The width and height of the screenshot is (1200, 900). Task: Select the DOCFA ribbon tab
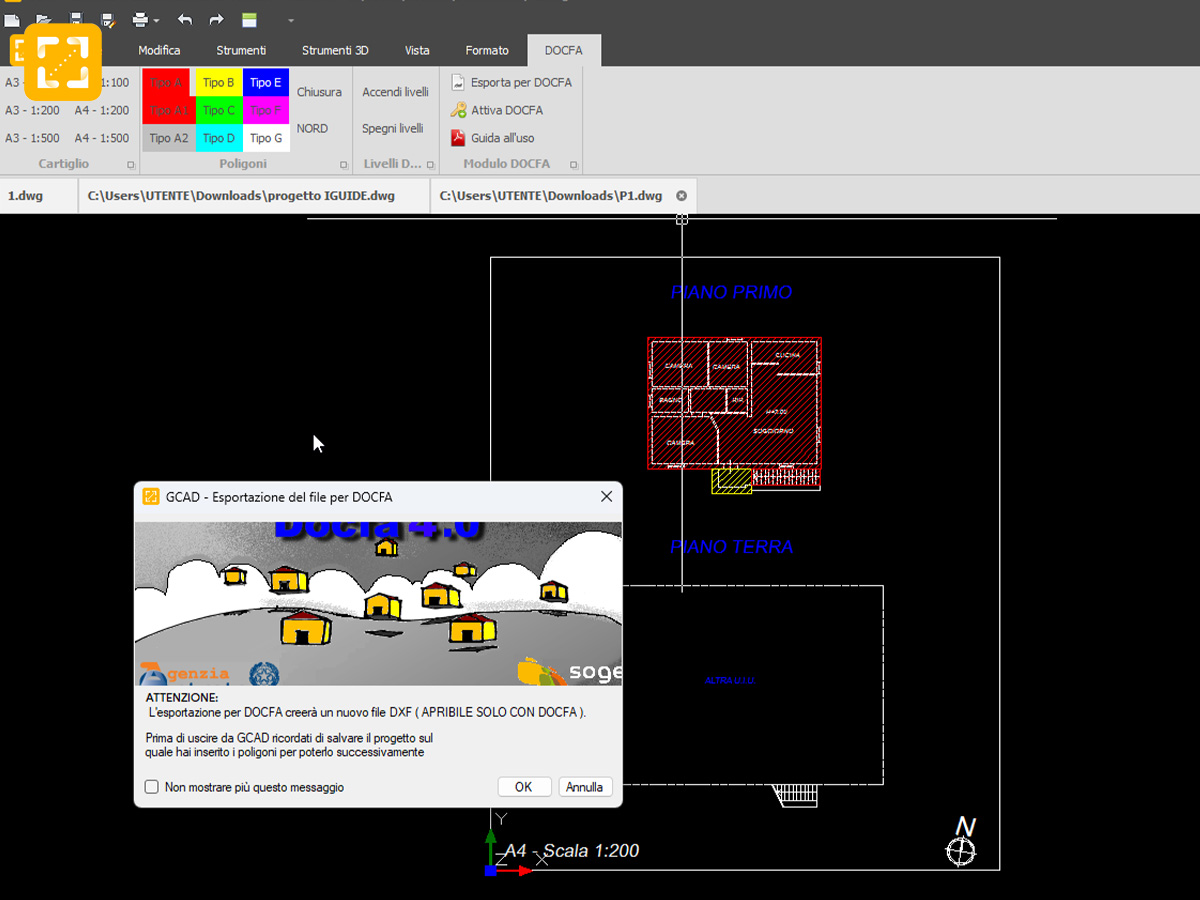[564, 50]
